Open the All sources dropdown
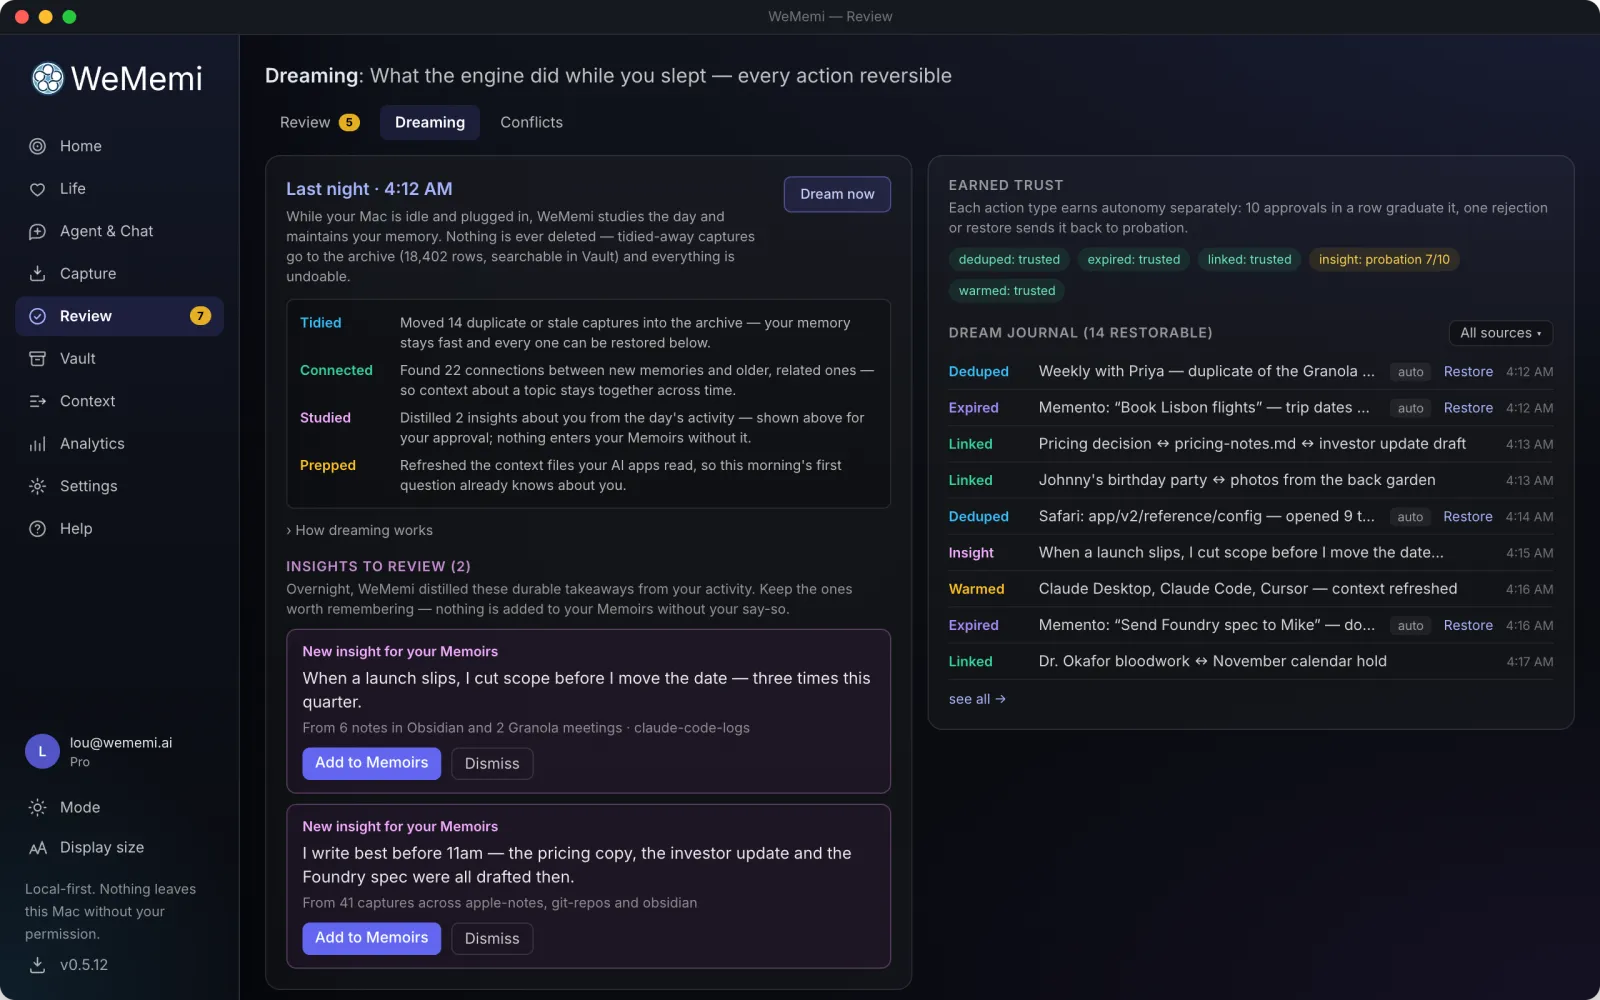 (x=1500, y=333)
